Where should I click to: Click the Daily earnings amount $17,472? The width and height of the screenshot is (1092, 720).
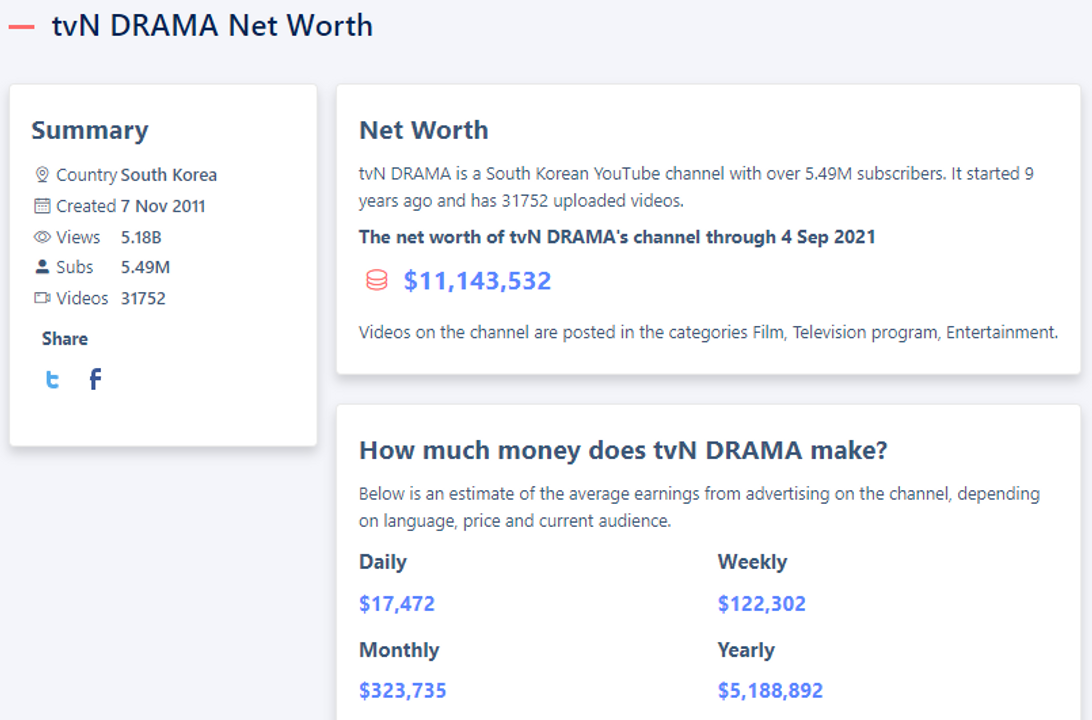tap(397, 603)
